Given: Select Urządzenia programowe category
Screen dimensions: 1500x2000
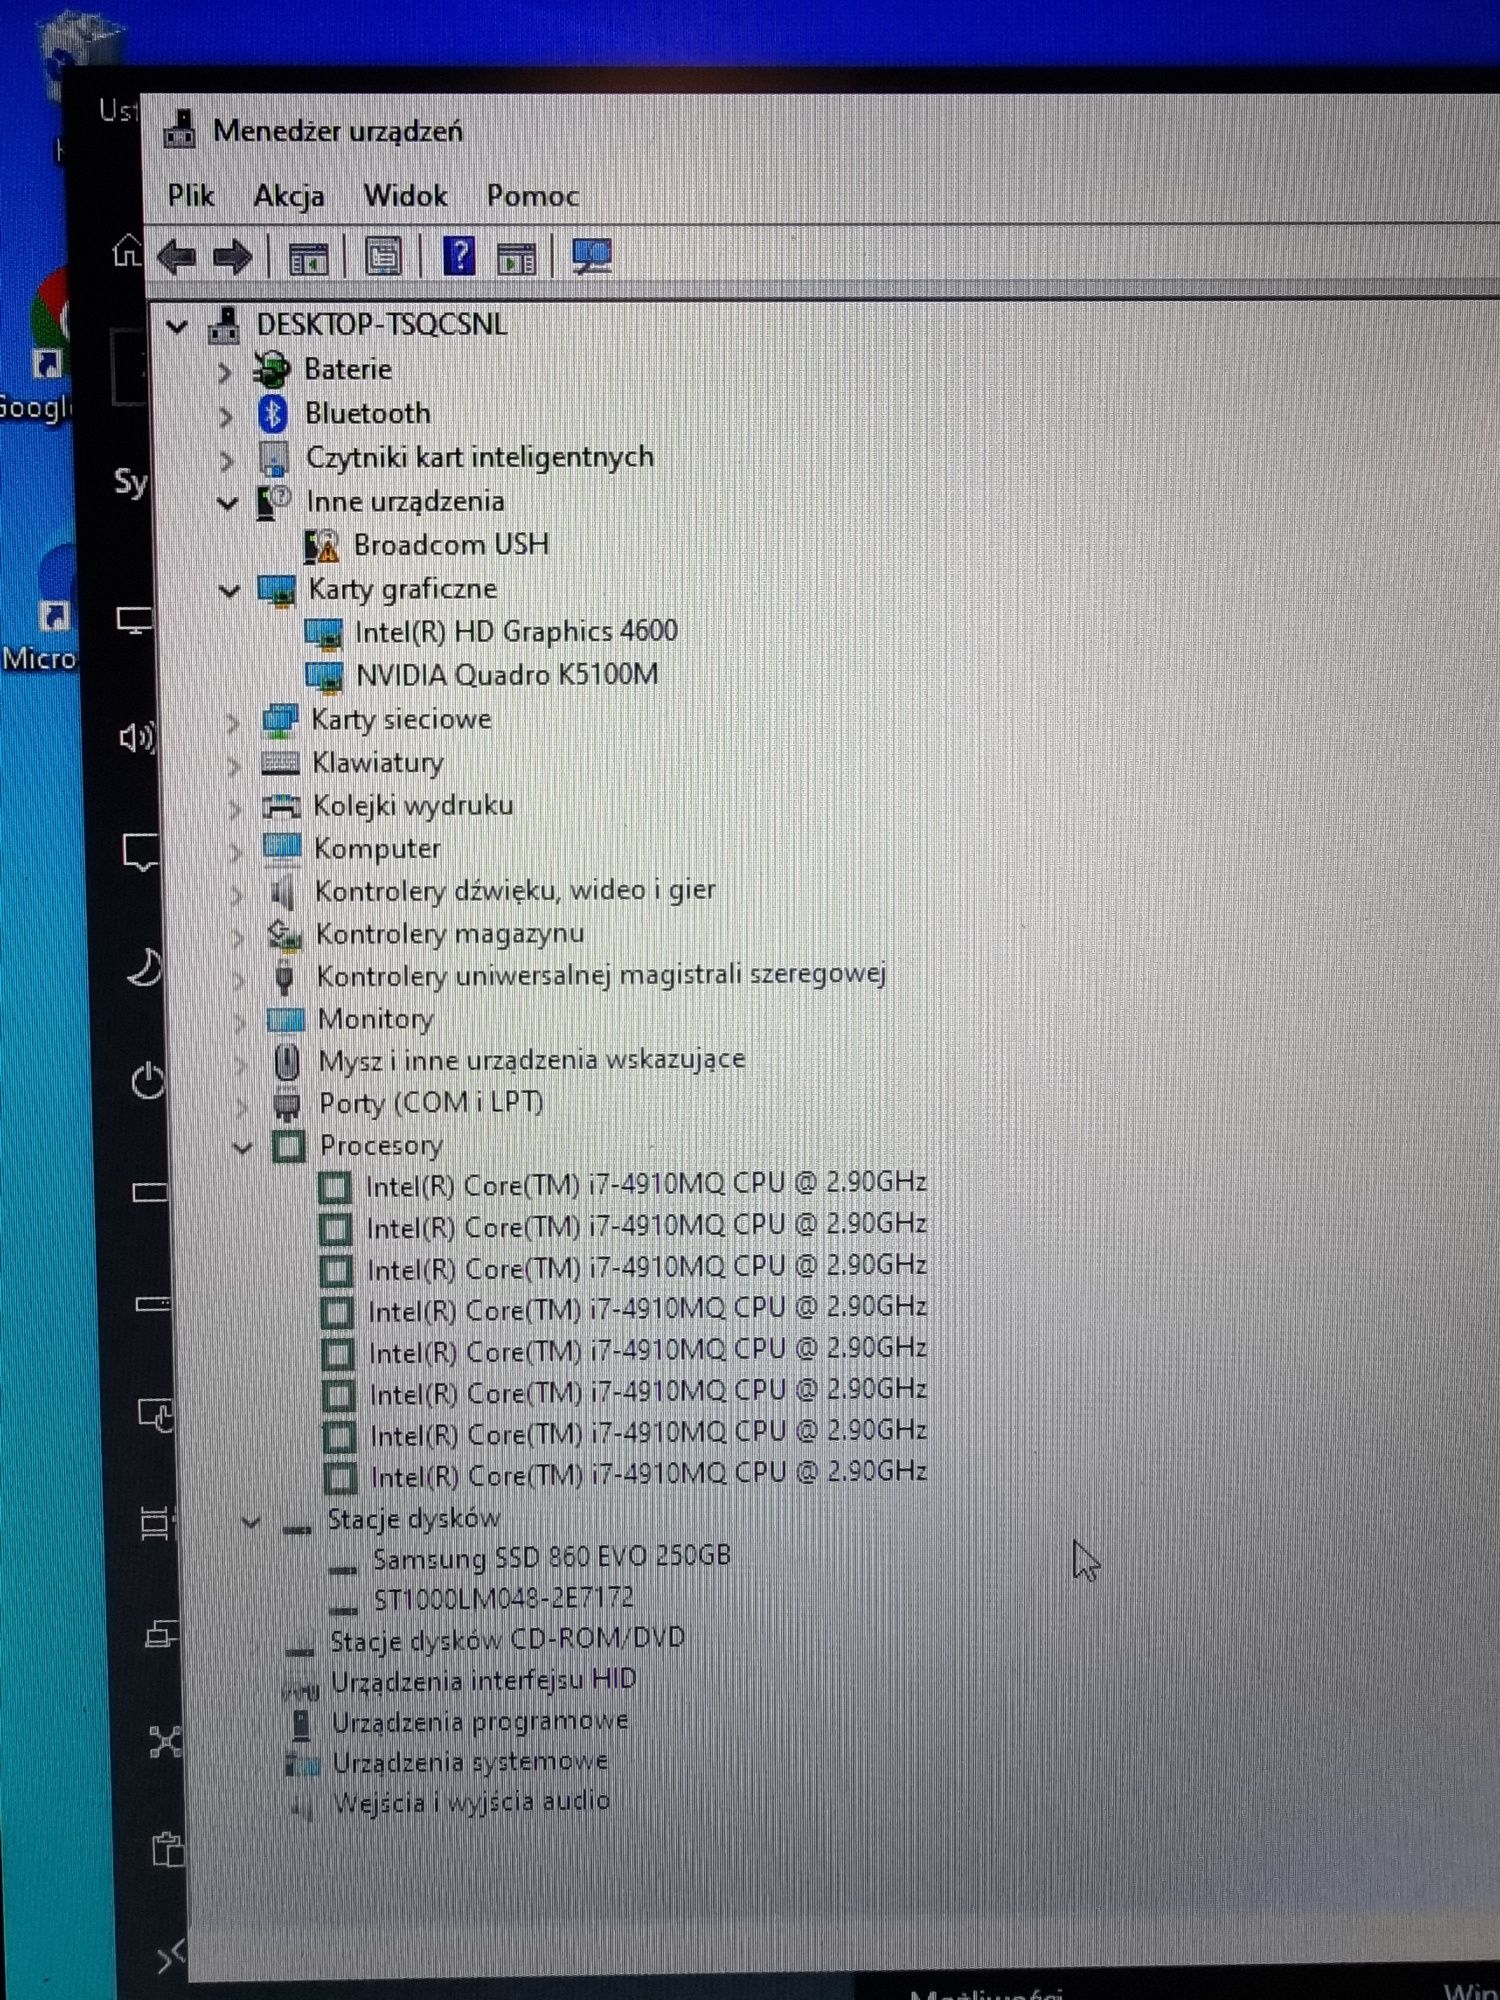Looking at the screenshot, I should click(480, 1721).
